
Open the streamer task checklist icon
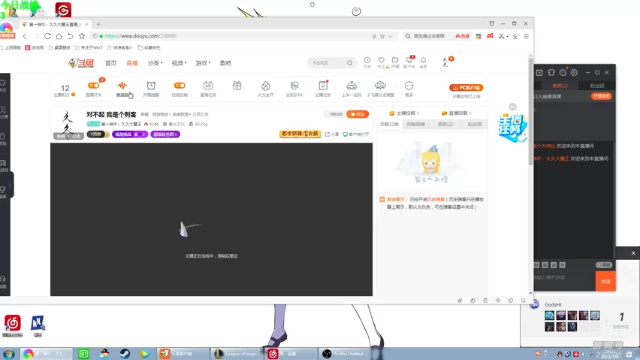(323, 86)
